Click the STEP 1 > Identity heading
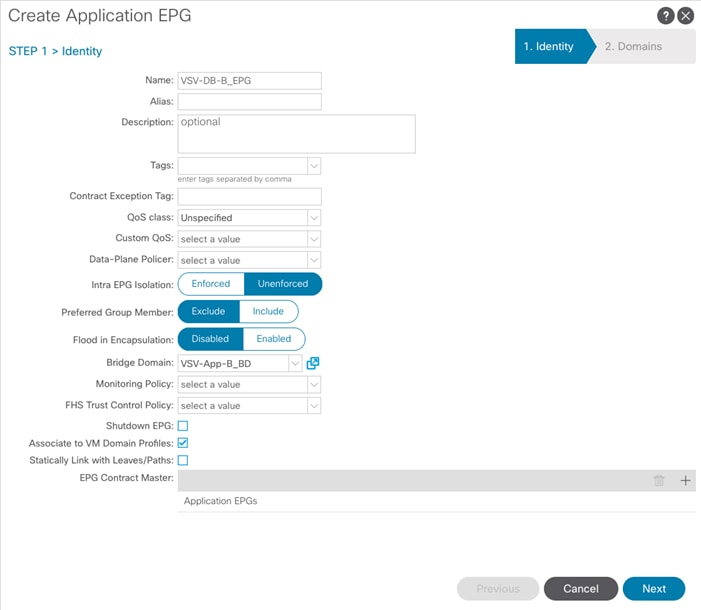 pos(55,51)
